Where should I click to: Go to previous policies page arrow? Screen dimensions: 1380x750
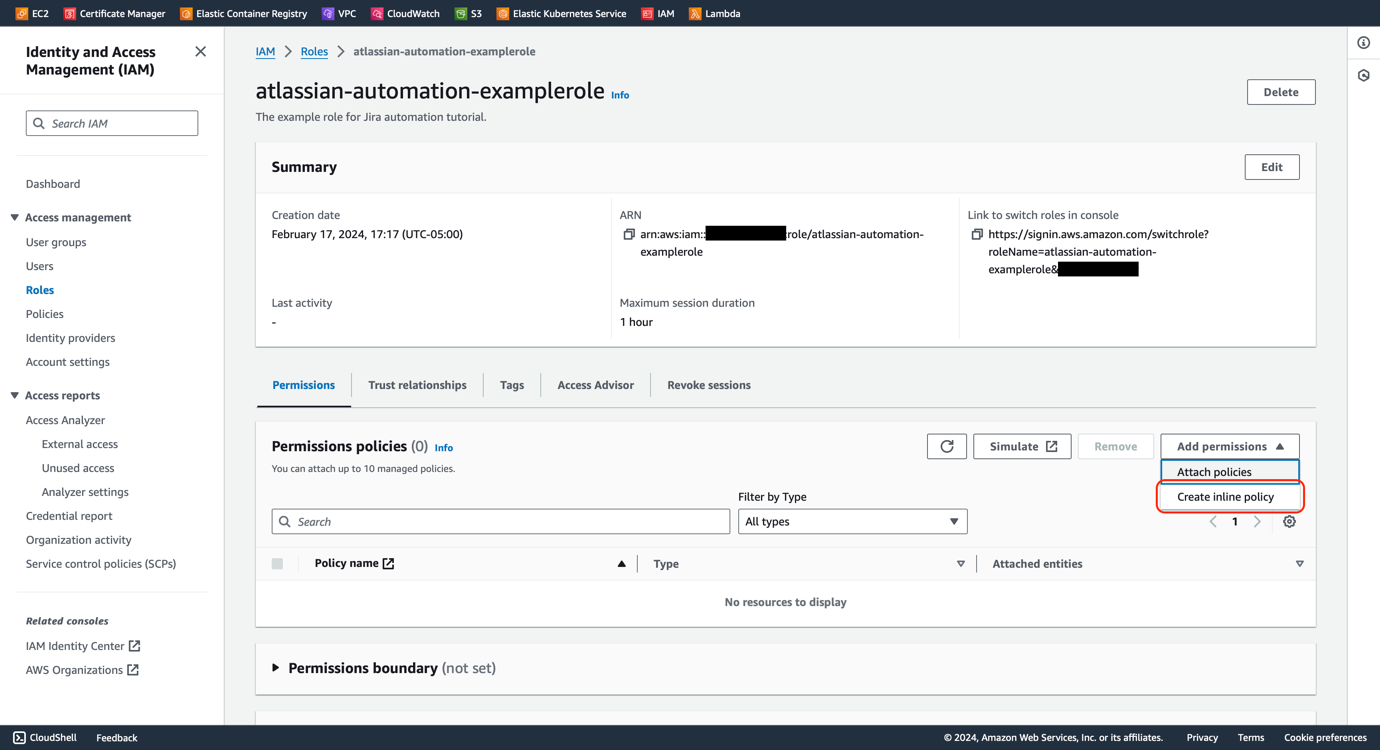click(x=1213, y=521)
